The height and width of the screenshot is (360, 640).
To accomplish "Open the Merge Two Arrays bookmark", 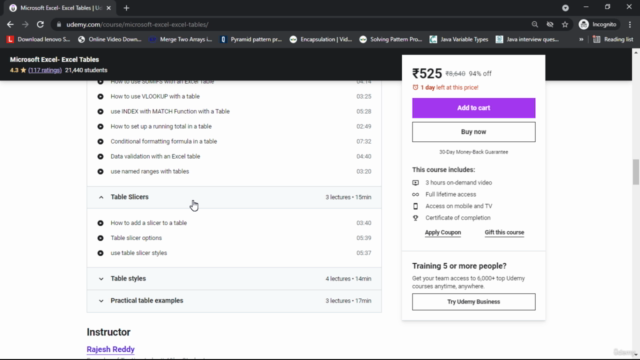I will (181, 40).
